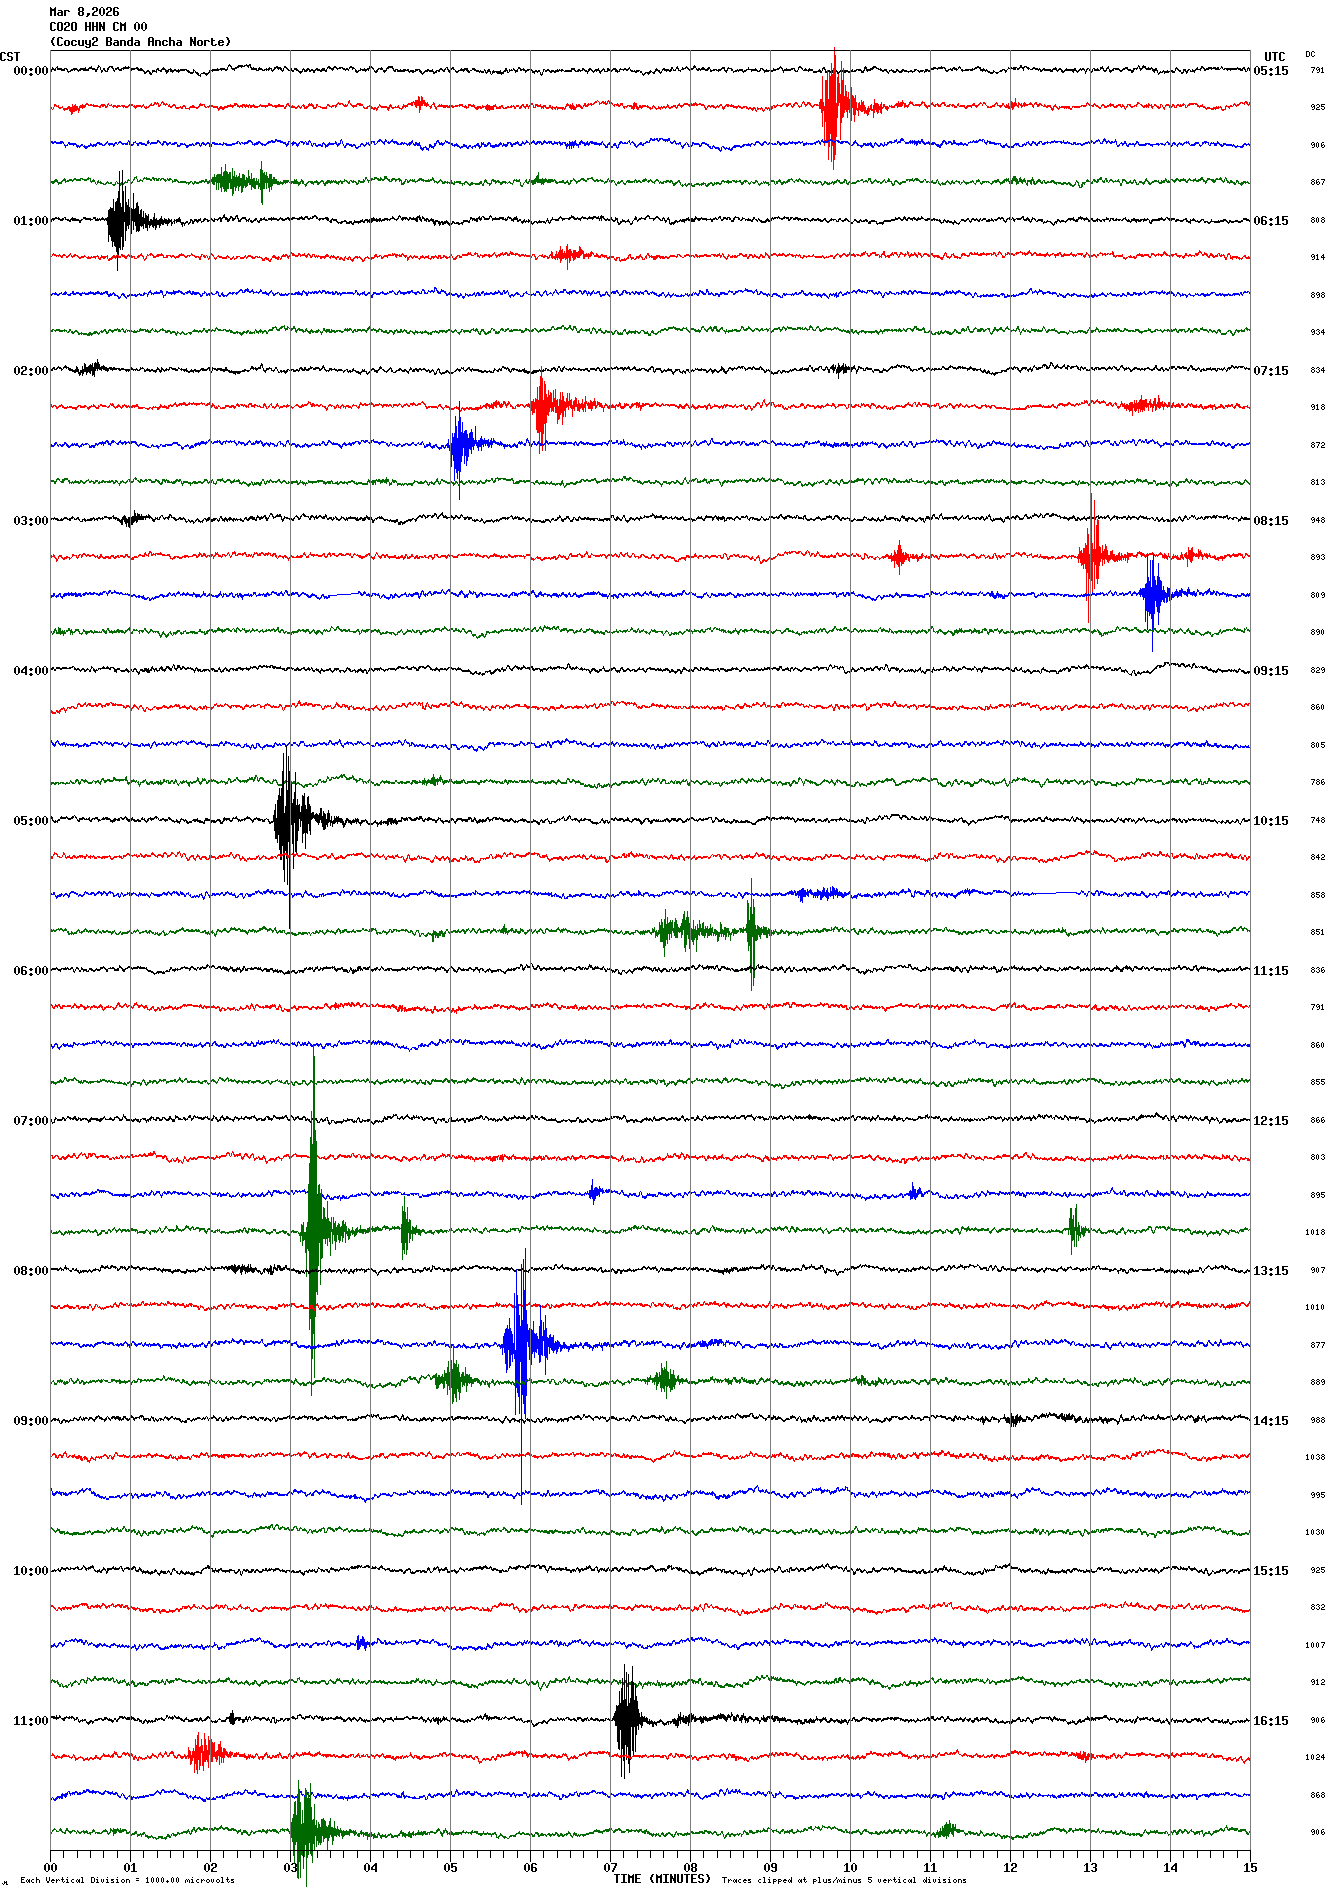This screenshot has height=1894, width=1330.
Task: Click the 16:15 UTC time label
Action: 1271,1721
